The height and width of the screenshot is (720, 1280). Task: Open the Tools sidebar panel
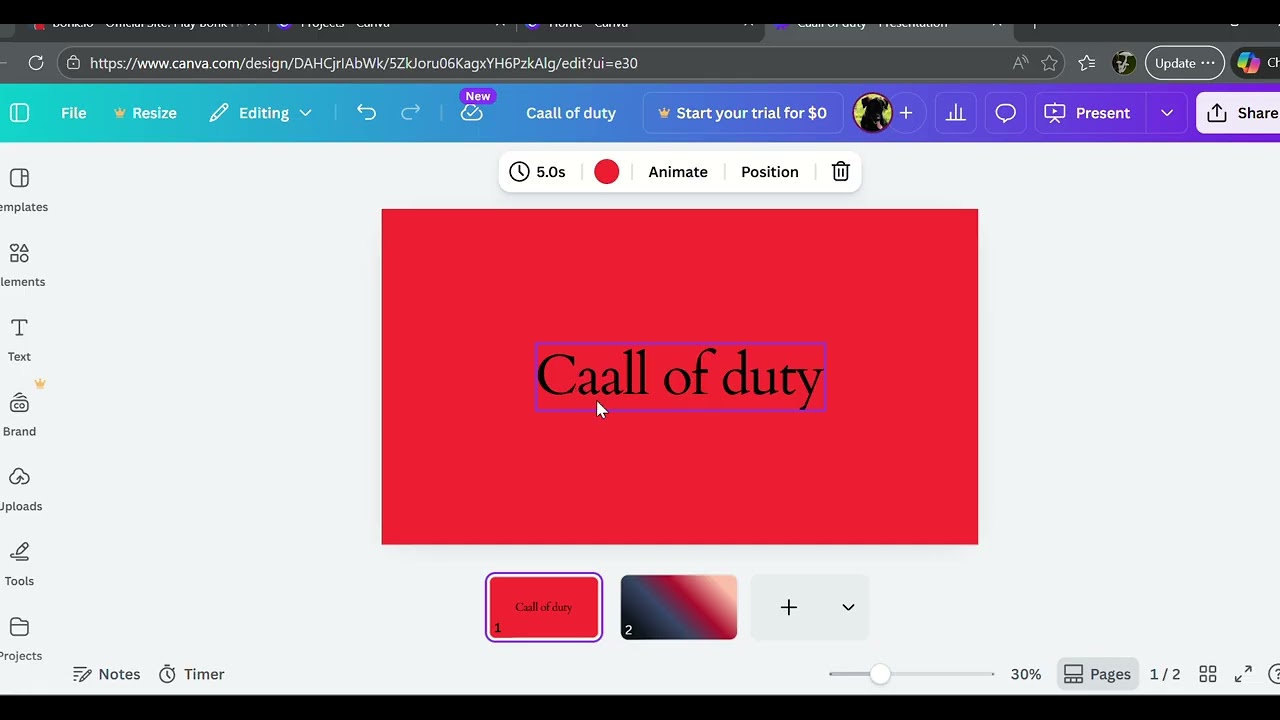coord(20,566)
